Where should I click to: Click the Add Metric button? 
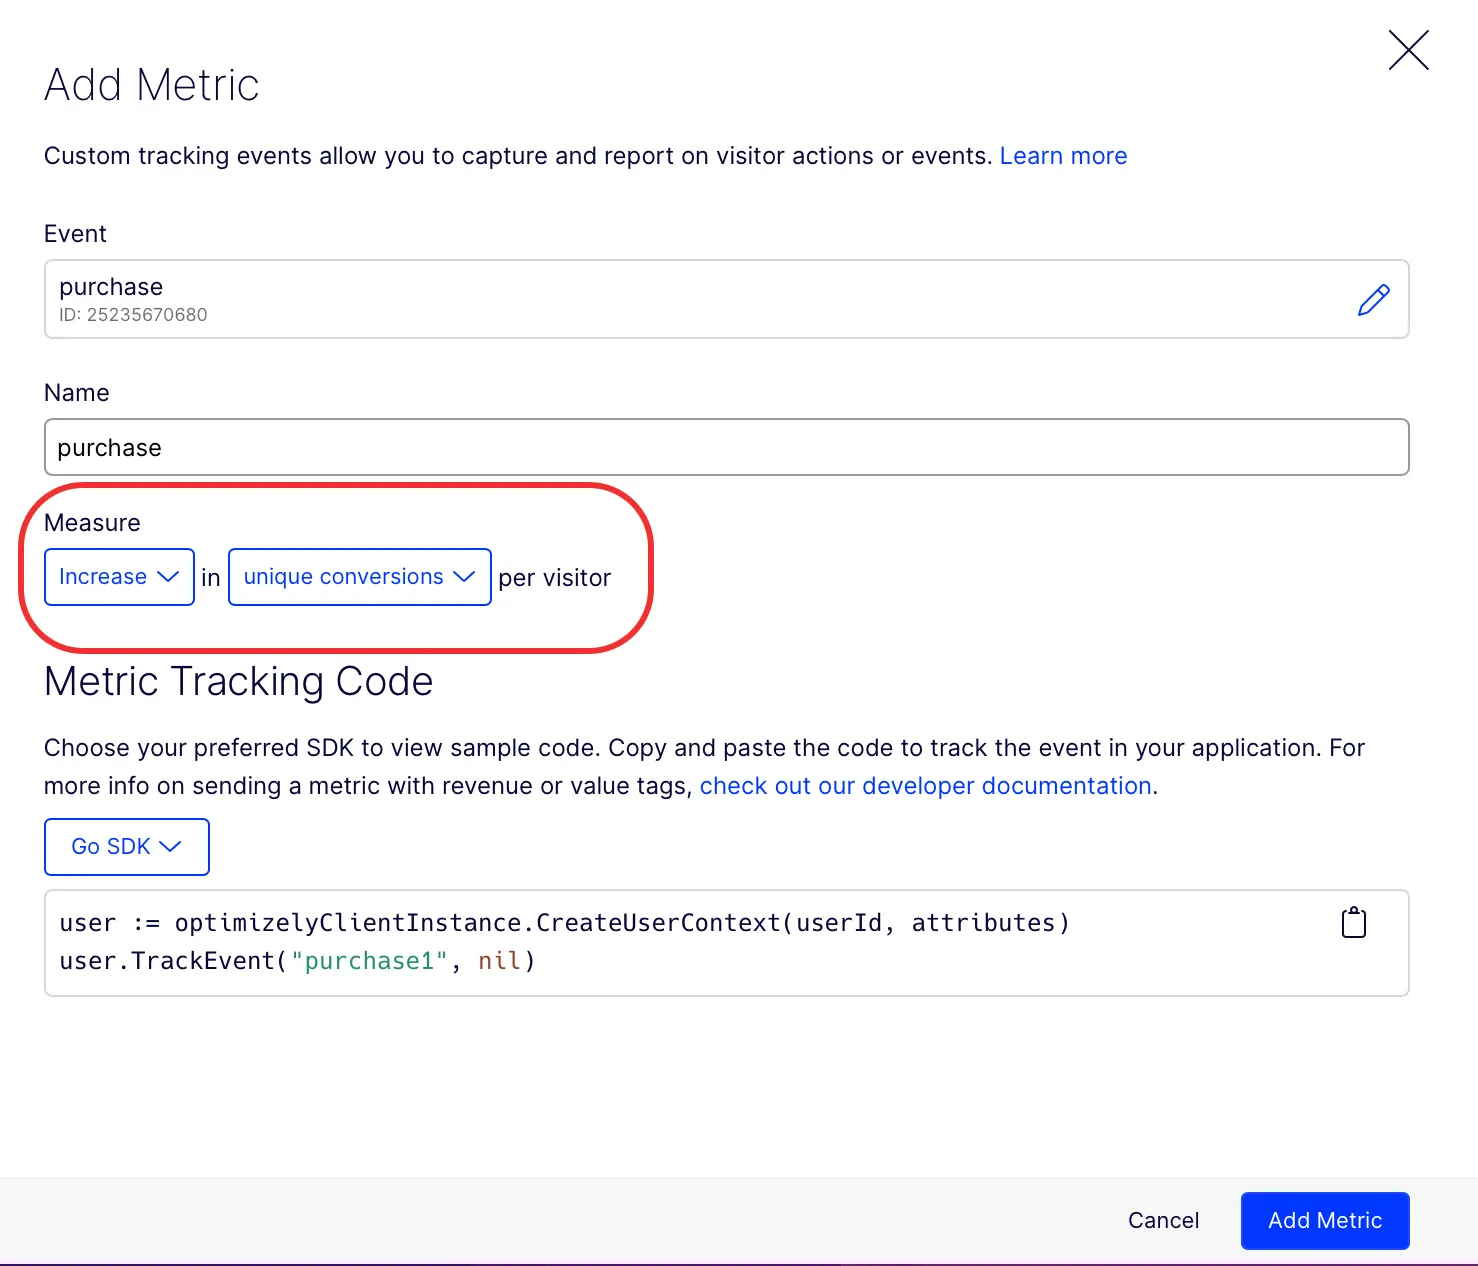tap(1325, 1220)
